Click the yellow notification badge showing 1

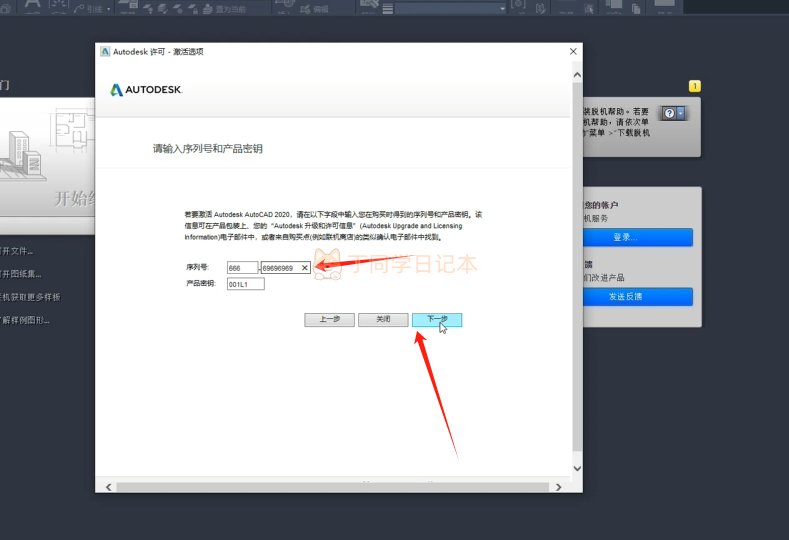click(x=694, y=86)
